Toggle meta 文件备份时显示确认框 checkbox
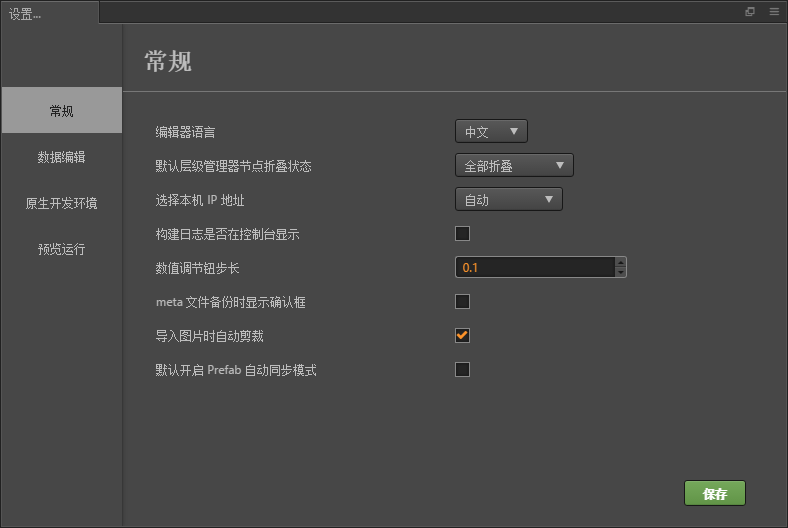 (x=462, y=302)
